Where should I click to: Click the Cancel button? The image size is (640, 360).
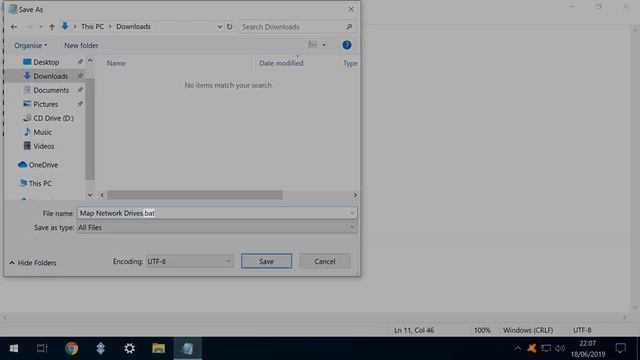click(x=324, y=261)
